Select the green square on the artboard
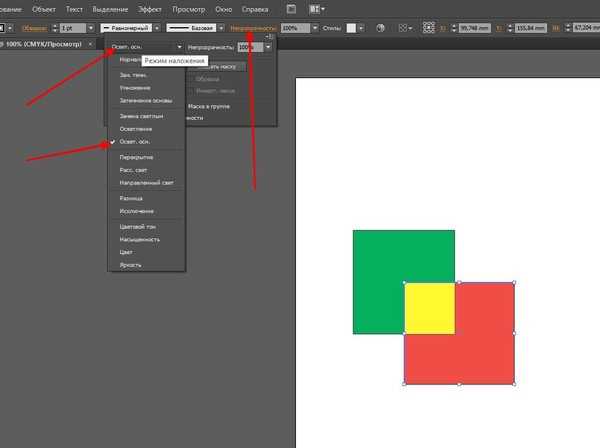The height and width of the screenshot is (448, 600). point(378,282)
